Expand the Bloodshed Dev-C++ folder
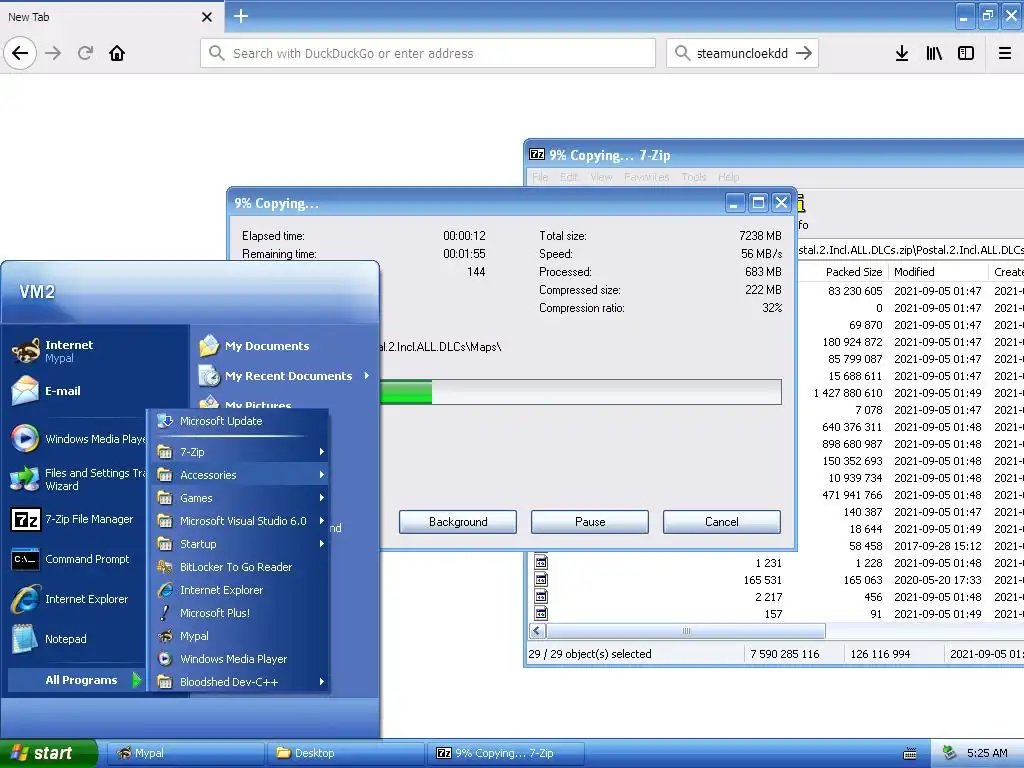The width and height of the screenshot is (1024, 768). pyautogui.click(x=239, y=682)
